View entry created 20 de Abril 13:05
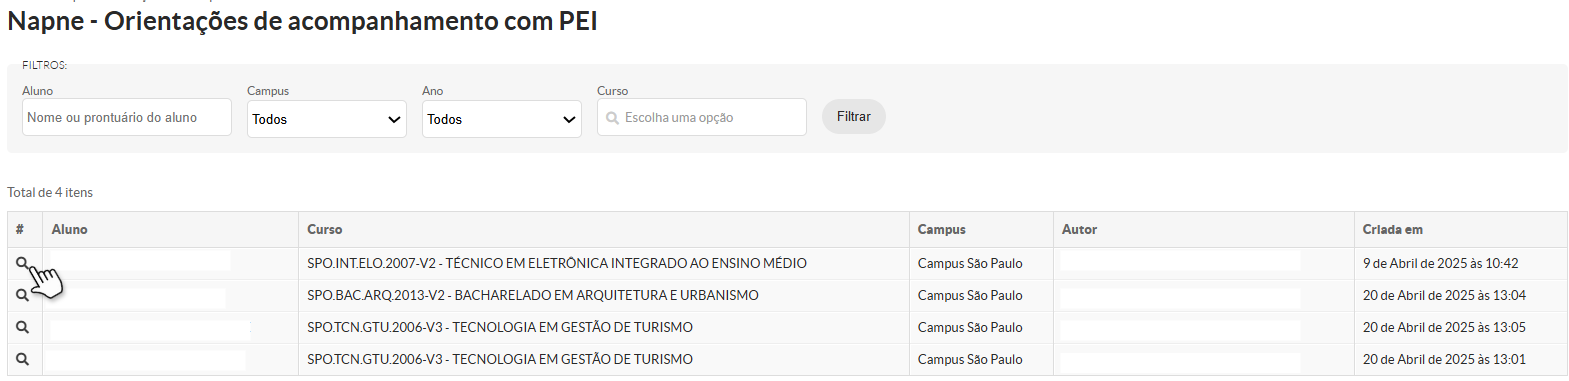Viewport: 1569px width, 381px height. (x=22, y=327)
